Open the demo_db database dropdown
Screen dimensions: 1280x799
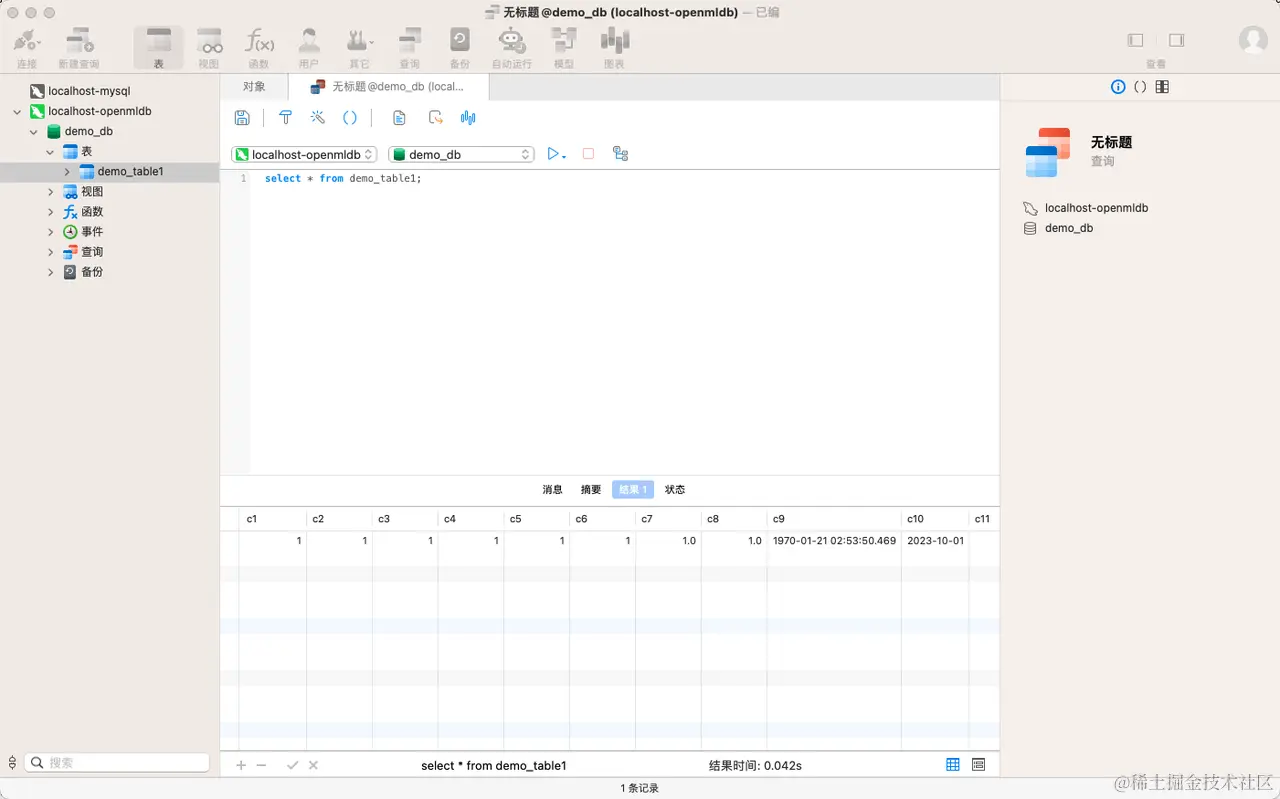pyautogui.click(x=461, y=154)
